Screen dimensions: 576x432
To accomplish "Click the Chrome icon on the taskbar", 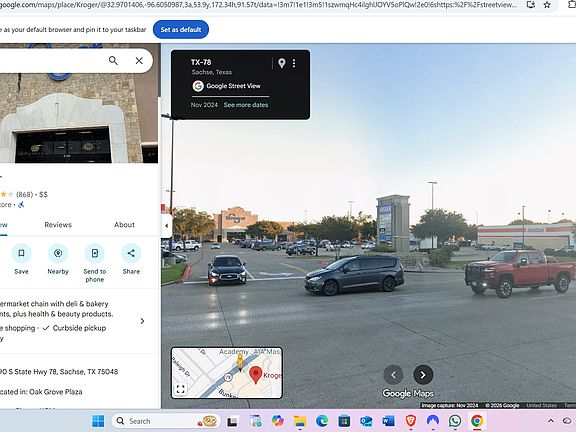I will (477, 421).
